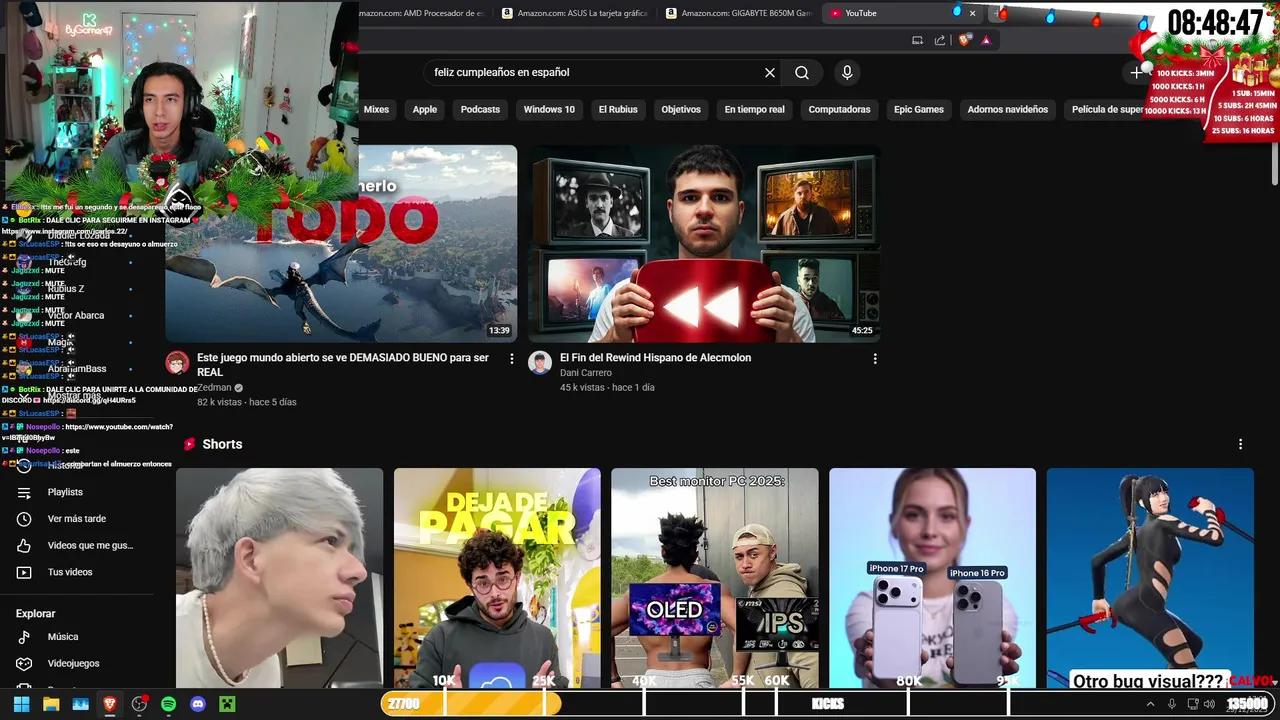Clear the YouTube search box text
Viewport: 1280px width, 720px height.
(770, 72)
